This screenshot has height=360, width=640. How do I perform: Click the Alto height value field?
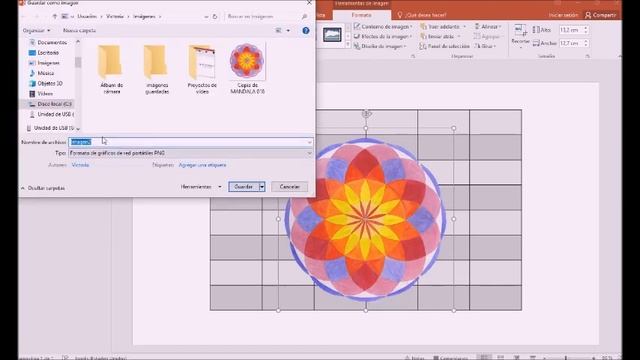[571, 30]
